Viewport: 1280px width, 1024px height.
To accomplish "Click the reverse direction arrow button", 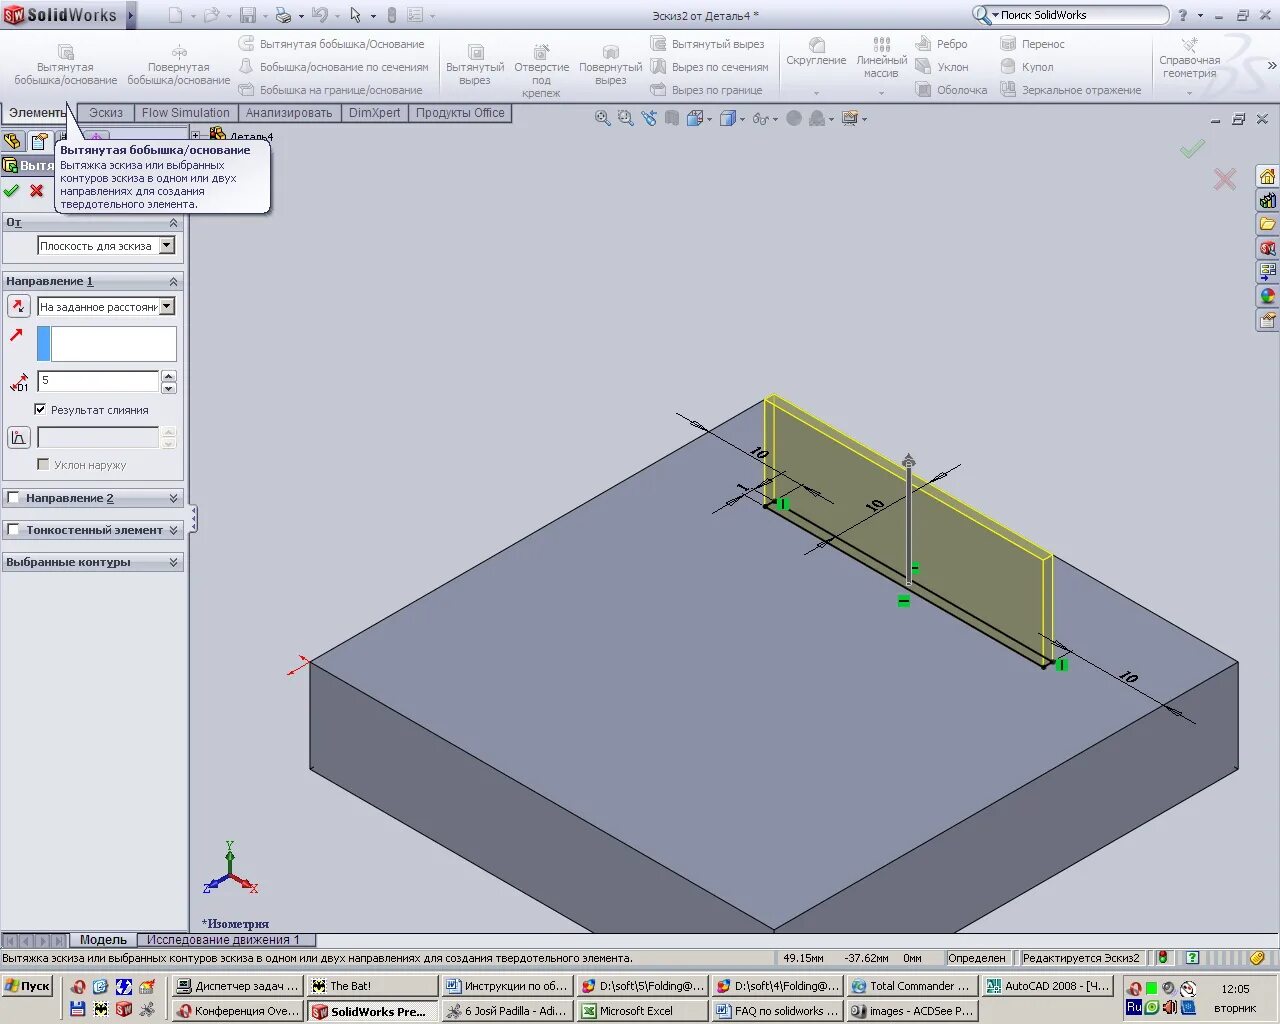I will click(18, 306).
